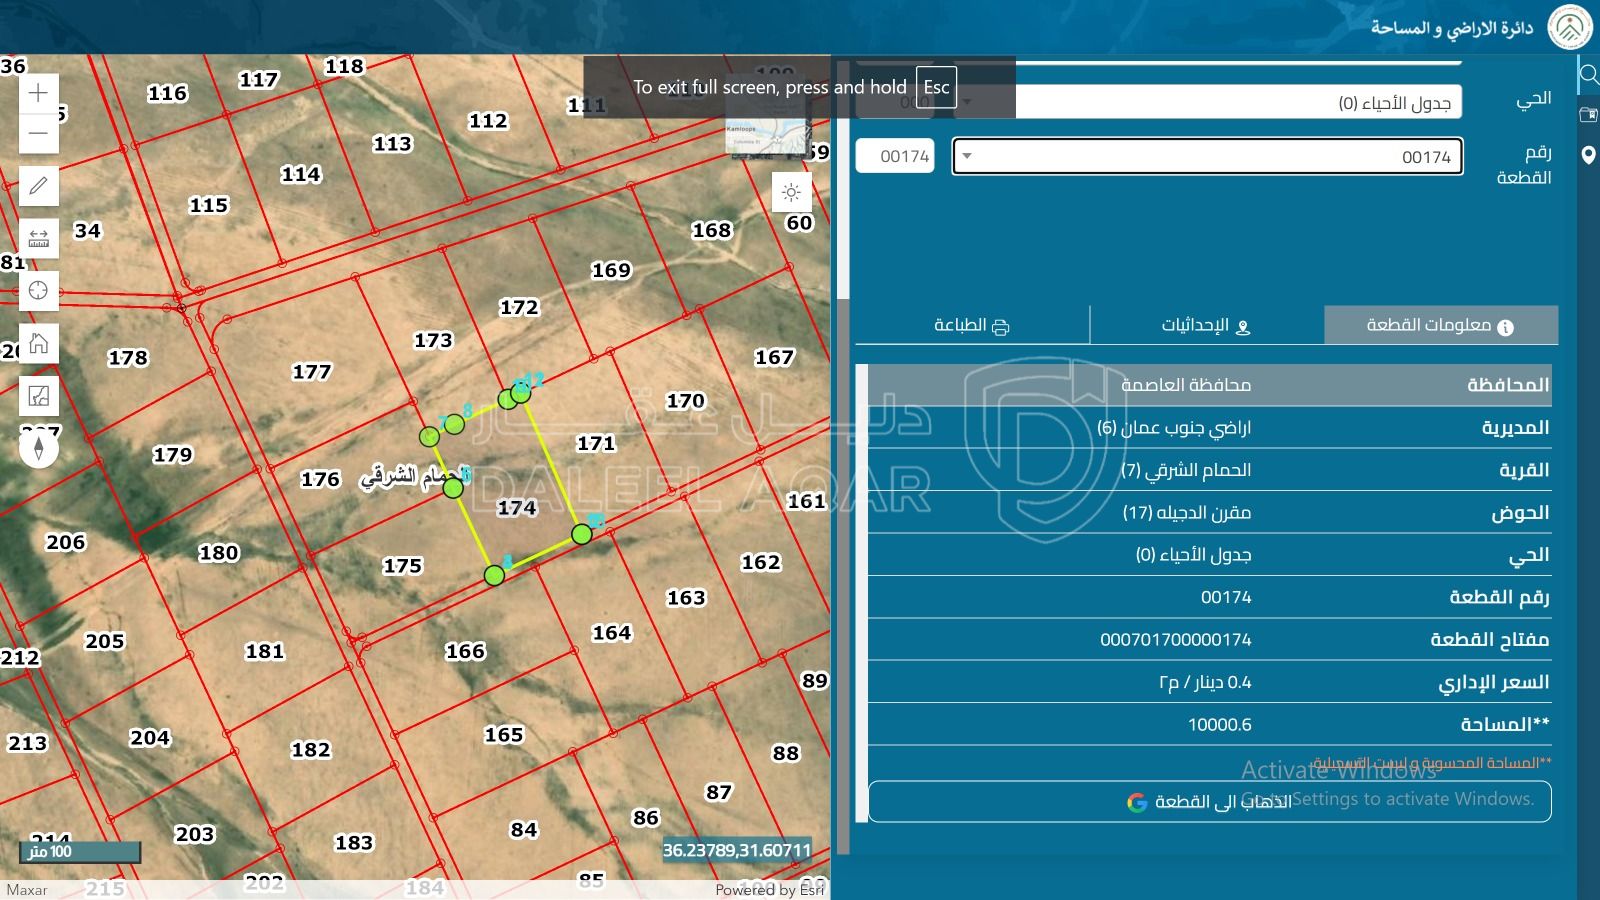
Task: Reset map orientation with compass
Action: pos(38,448)
